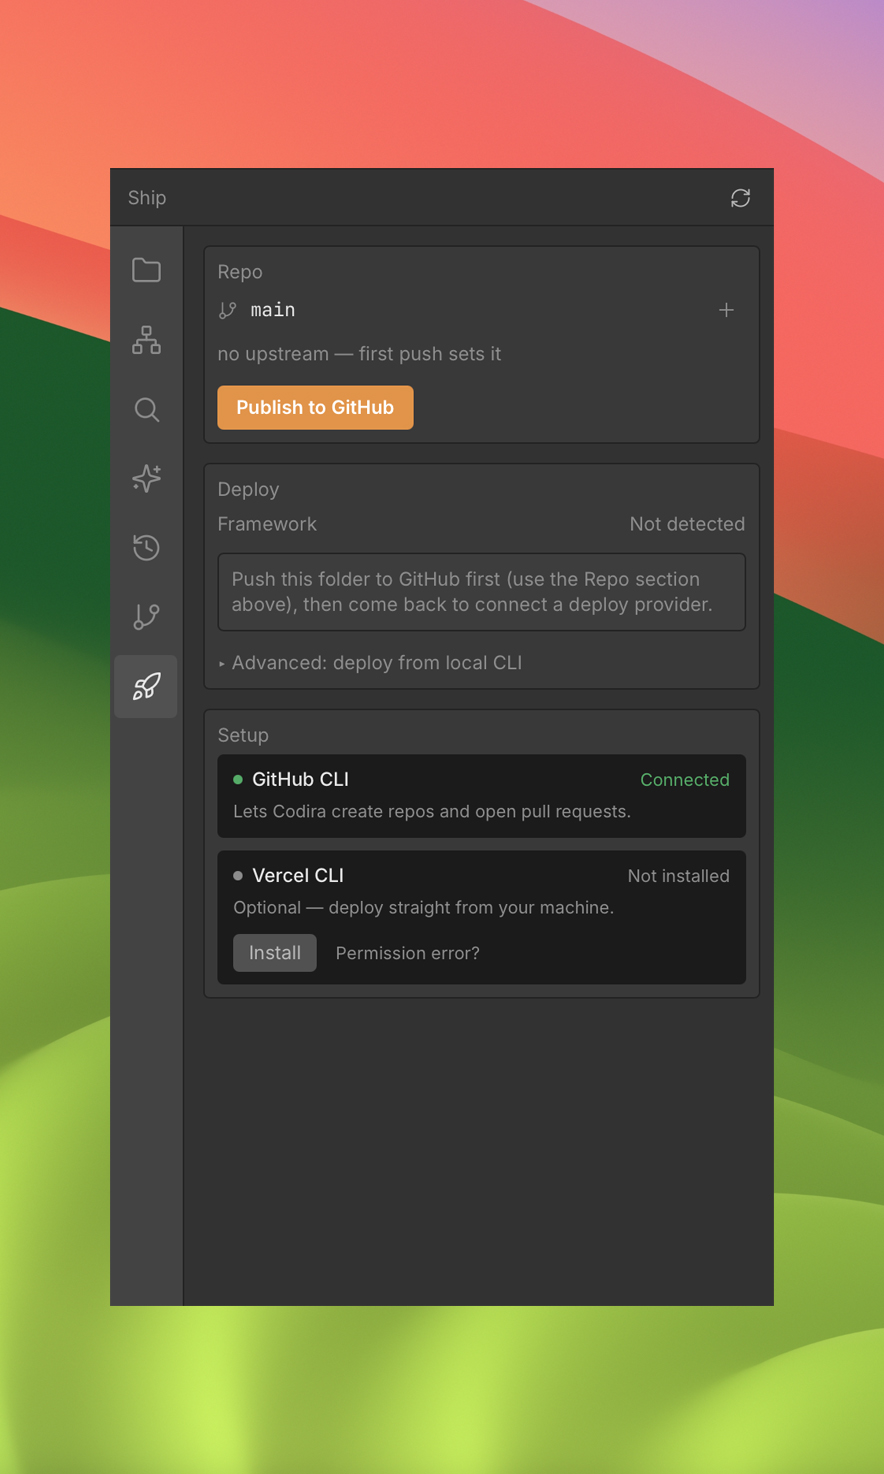Open the Permission error? link
This screenshot has width=884, height=1474.
click(407, 953)
